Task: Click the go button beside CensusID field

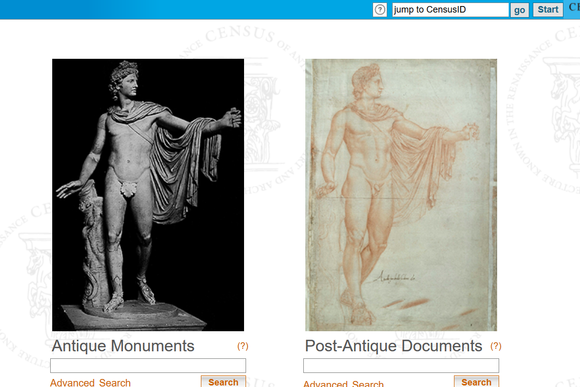Action: pos(519,10)
